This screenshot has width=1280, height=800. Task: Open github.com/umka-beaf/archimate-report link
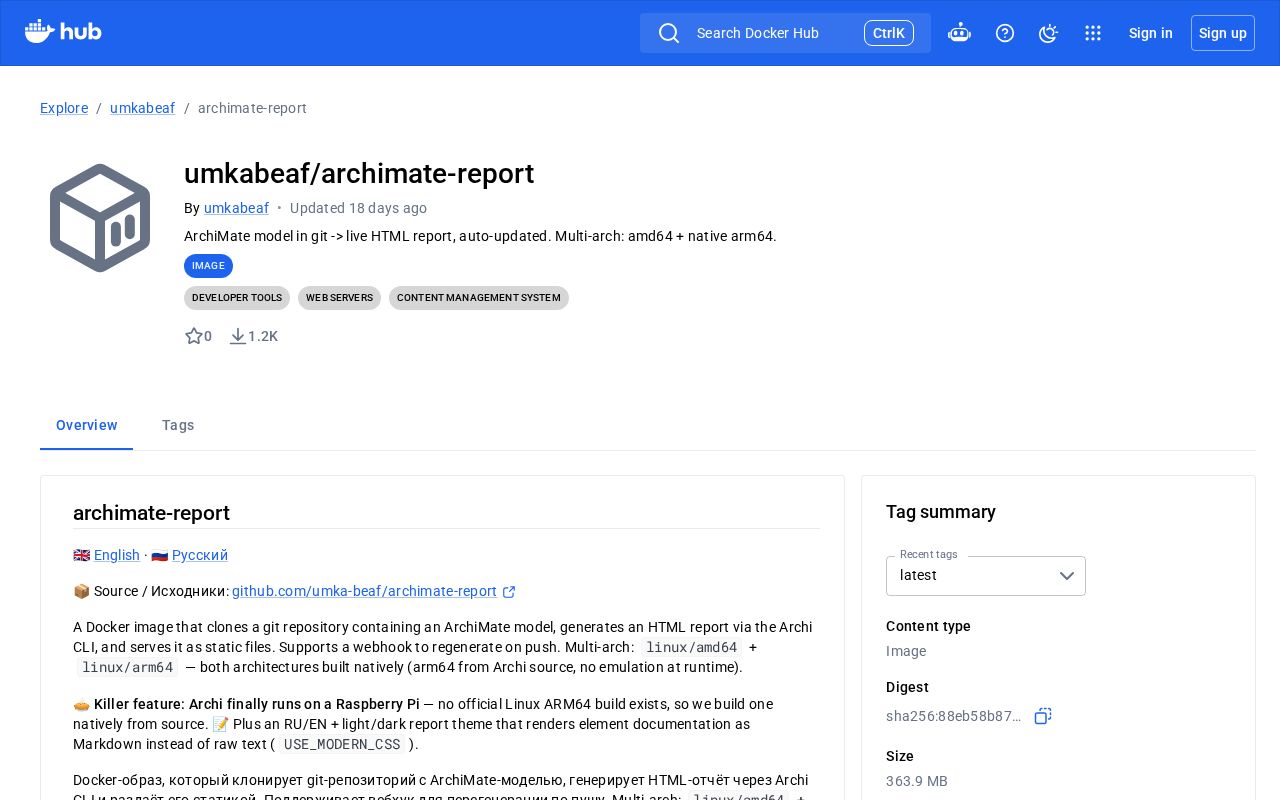tap(364, 591)
